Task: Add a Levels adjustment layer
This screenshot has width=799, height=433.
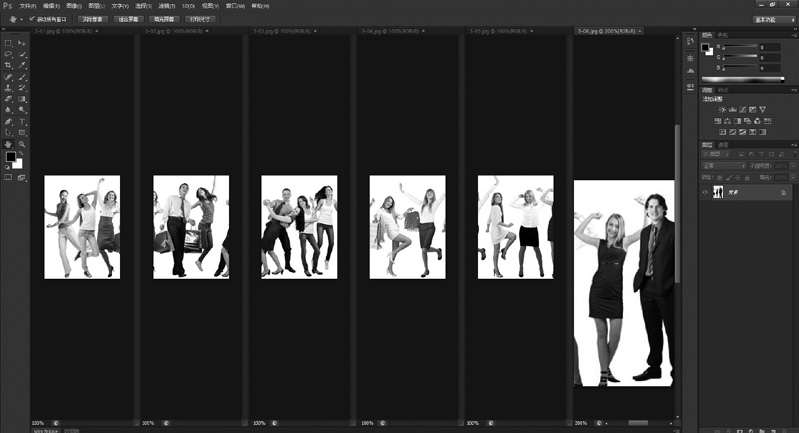Action: click(x=733, y=110)
